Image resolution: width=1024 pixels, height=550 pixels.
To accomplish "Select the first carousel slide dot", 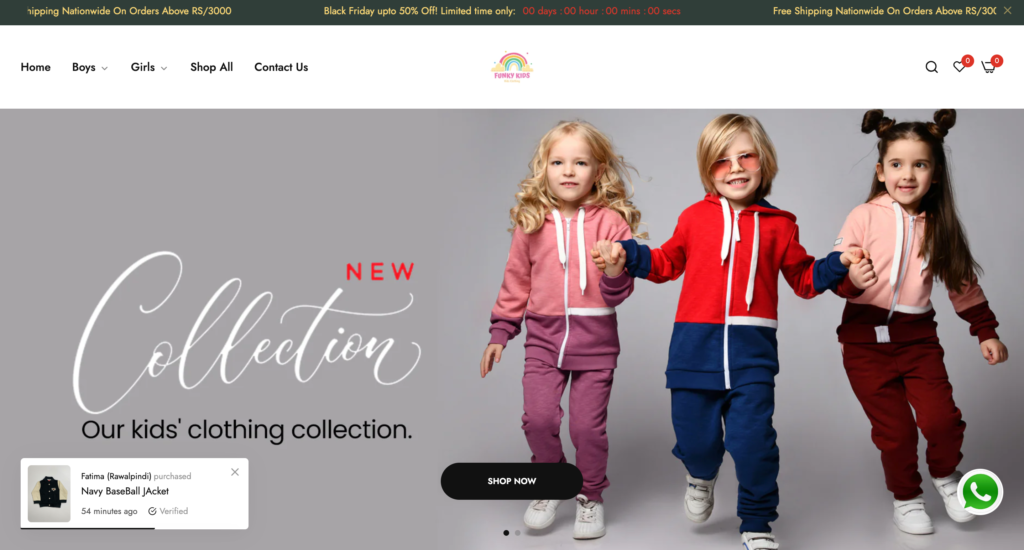I will pos(506,533).
